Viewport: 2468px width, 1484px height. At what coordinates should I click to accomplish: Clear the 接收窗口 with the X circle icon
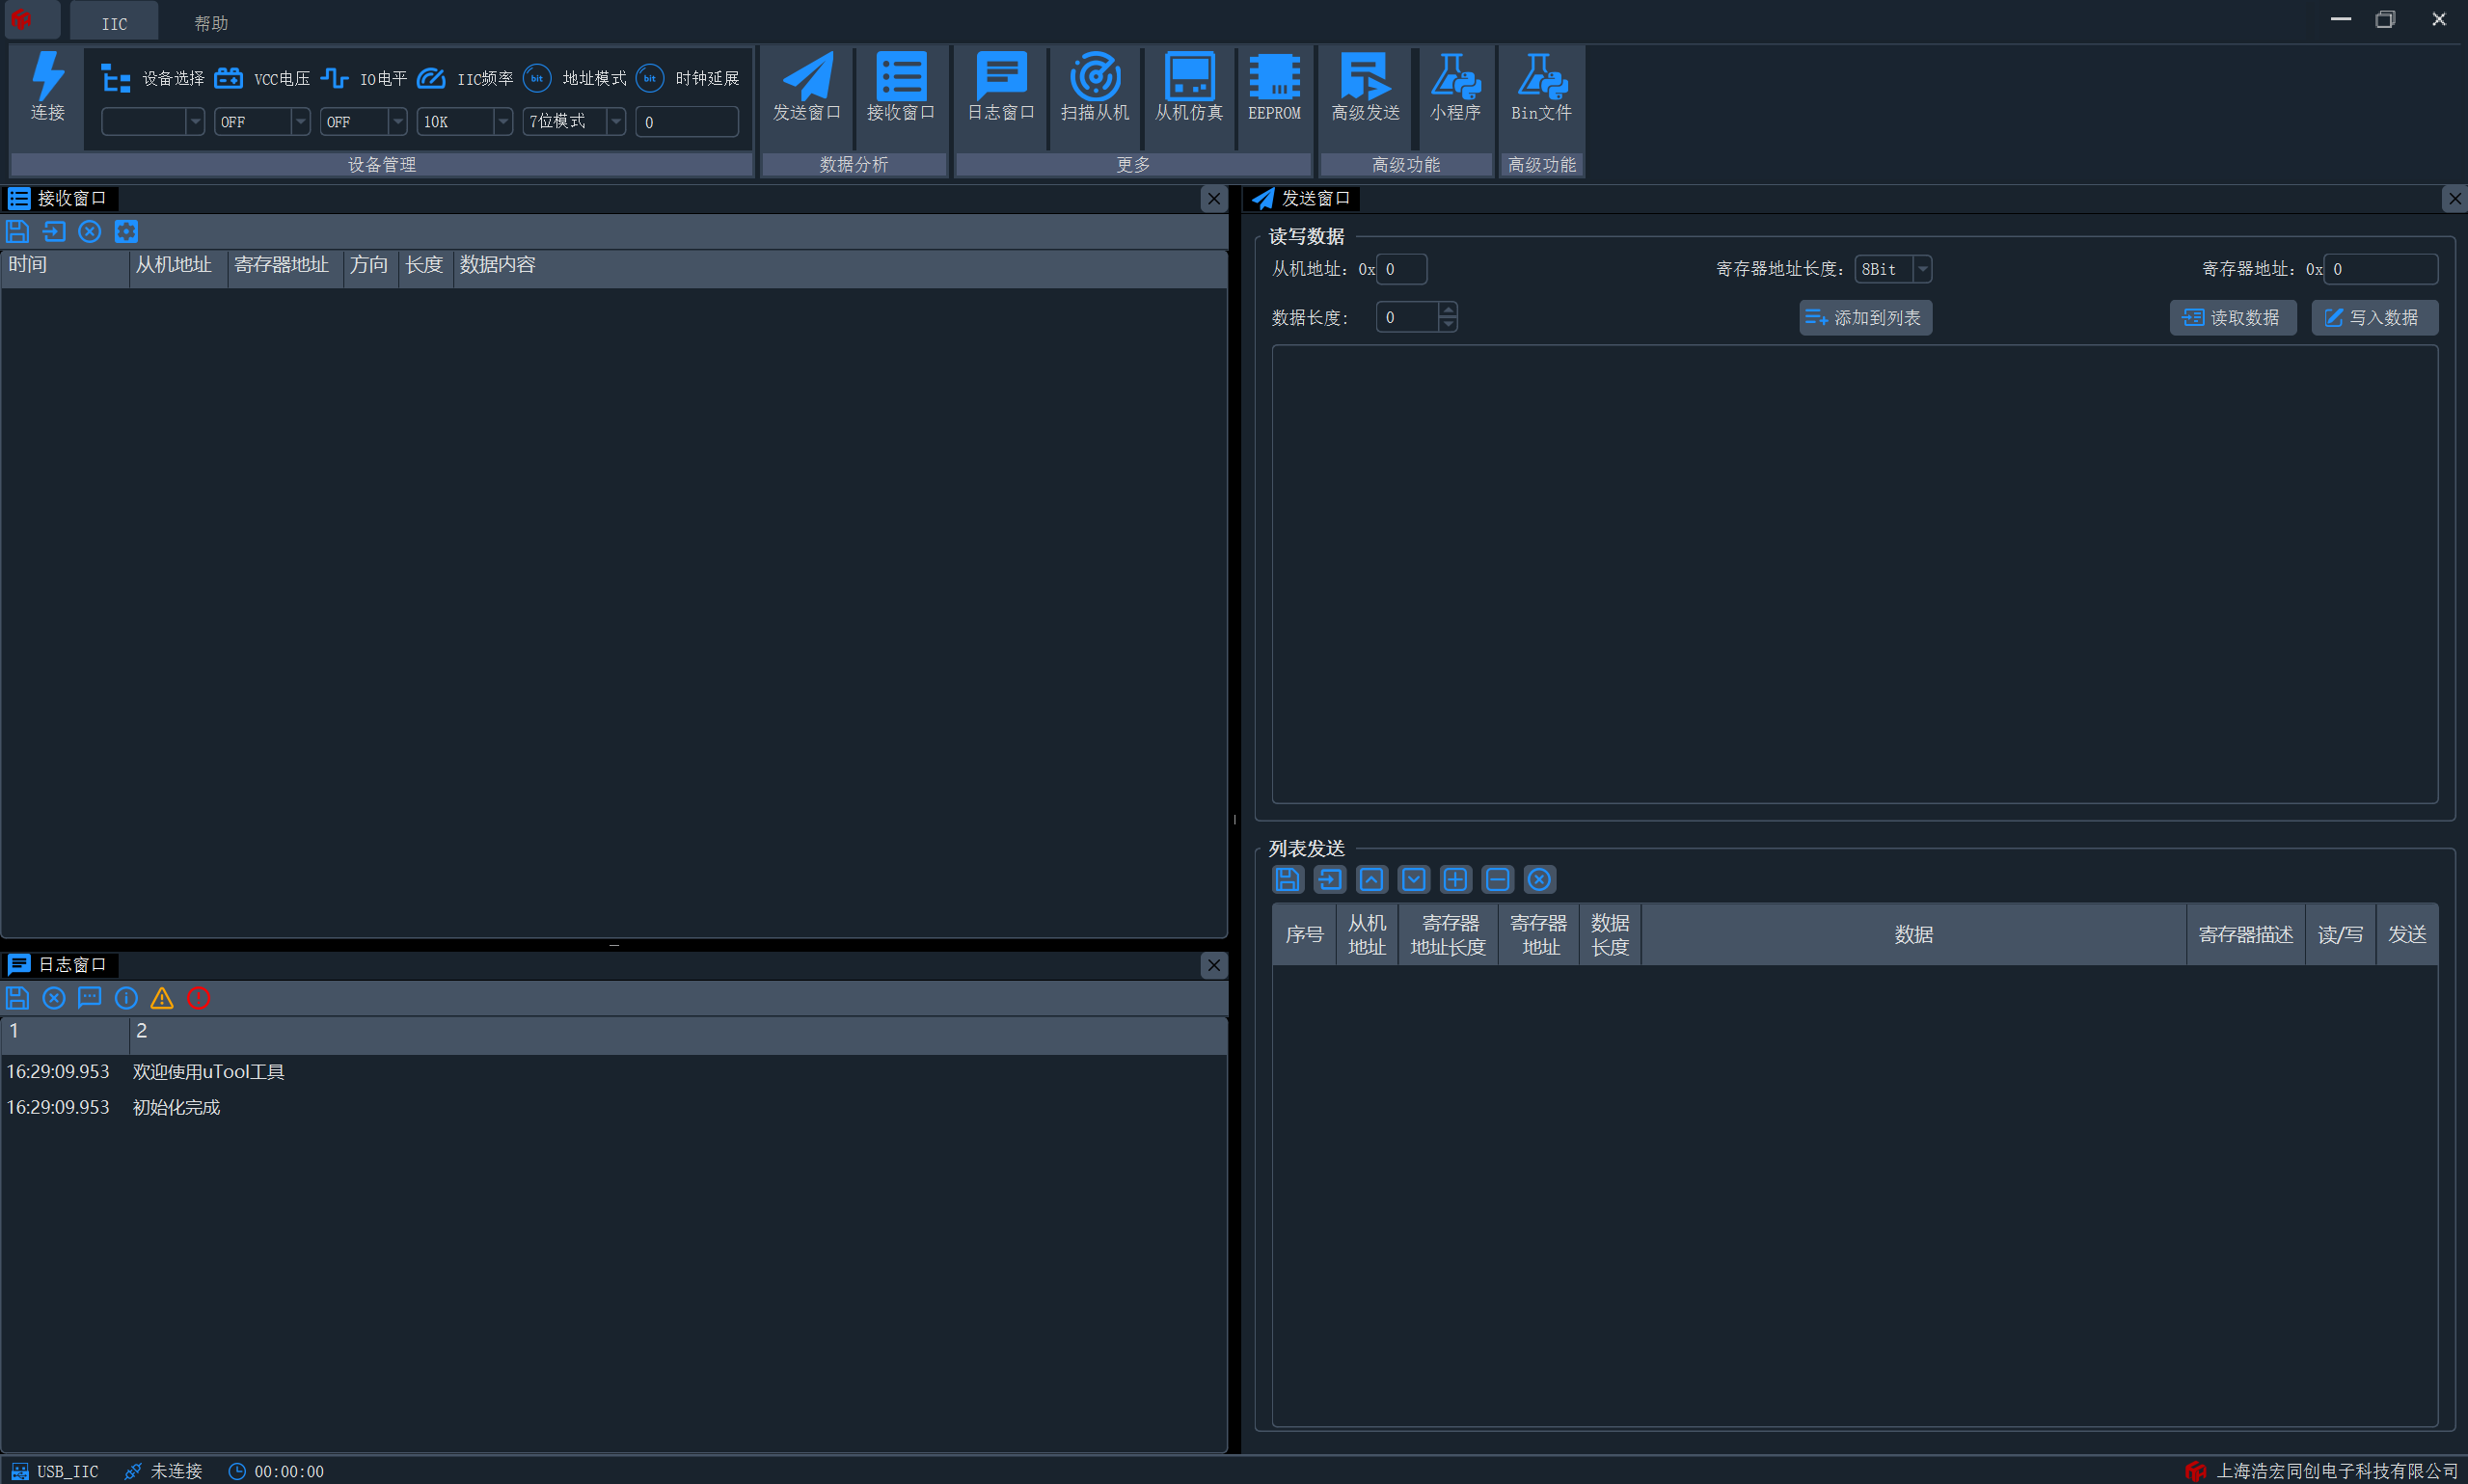point(90,232)
